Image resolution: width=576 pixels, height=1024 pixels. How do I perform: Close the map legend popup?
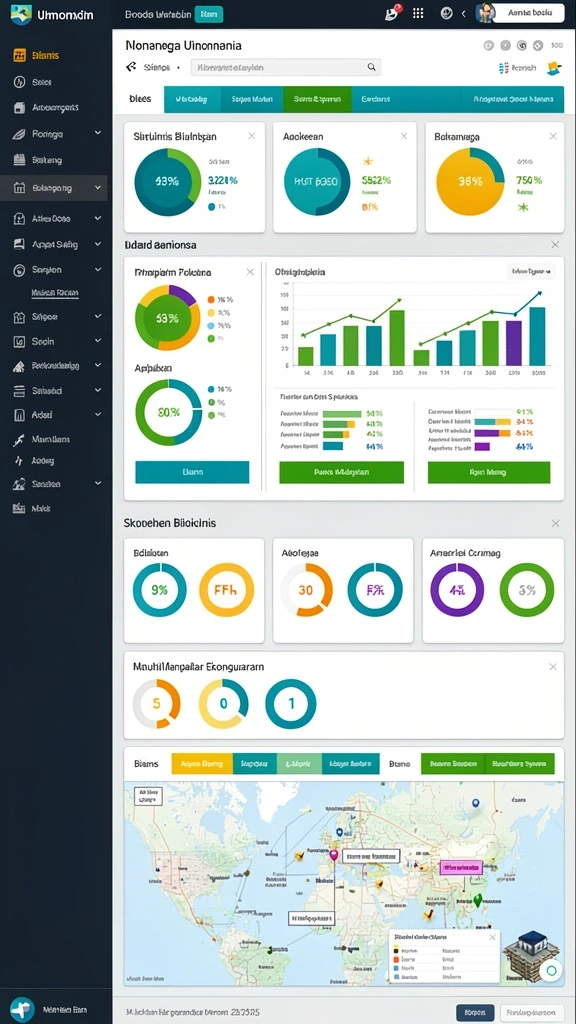click(492, 937)
